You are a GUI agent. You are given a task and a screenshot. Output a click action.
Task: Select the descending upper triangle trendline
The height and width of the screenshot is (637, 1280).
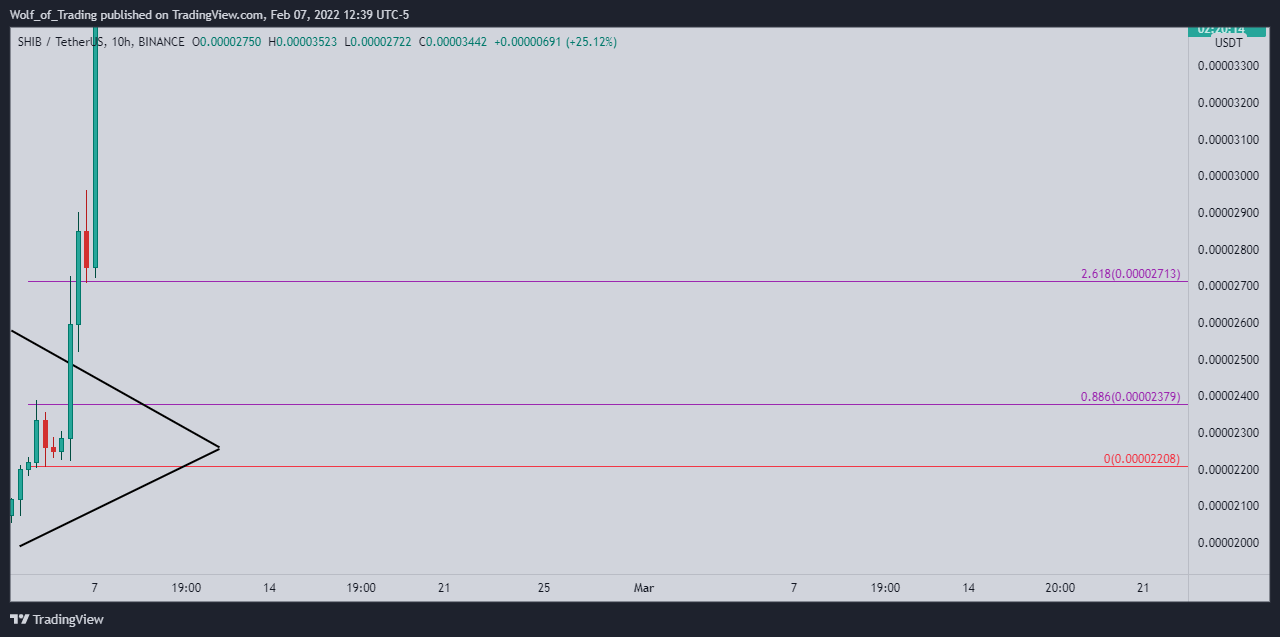click(114, 389)
